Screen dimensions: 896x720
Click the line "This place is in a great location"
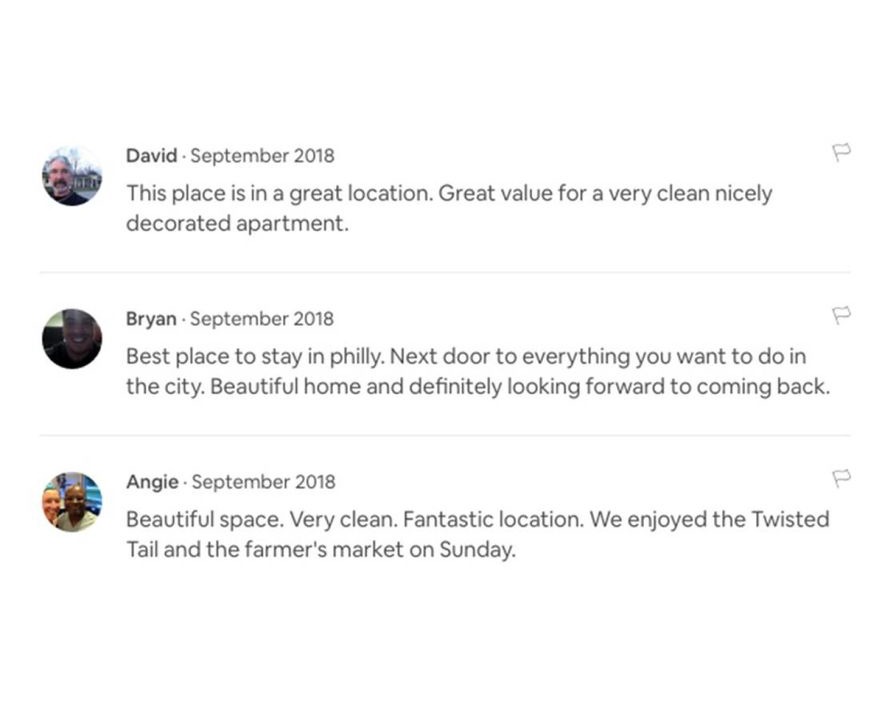coord(449,193)
